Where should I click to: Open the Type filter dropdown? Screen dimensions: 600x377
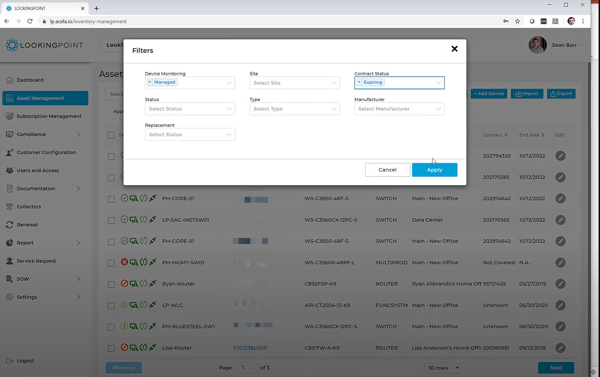pyautogui.click(x=295, y=109)
